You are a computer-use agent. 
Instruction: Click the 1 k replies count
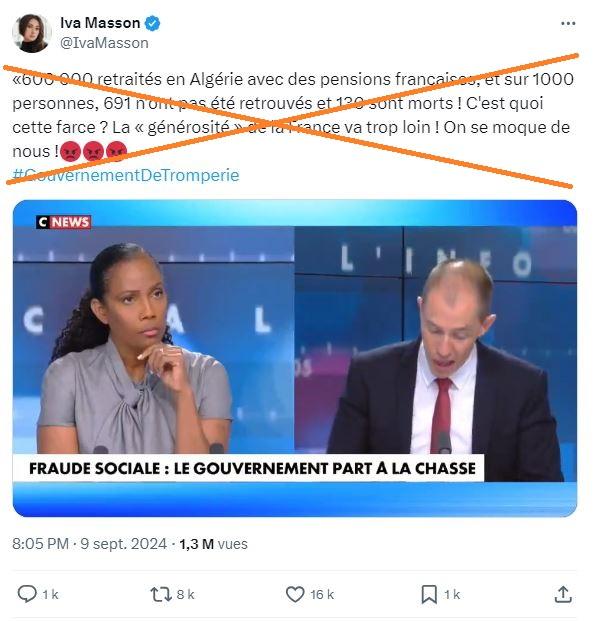[x=51, y=594]
